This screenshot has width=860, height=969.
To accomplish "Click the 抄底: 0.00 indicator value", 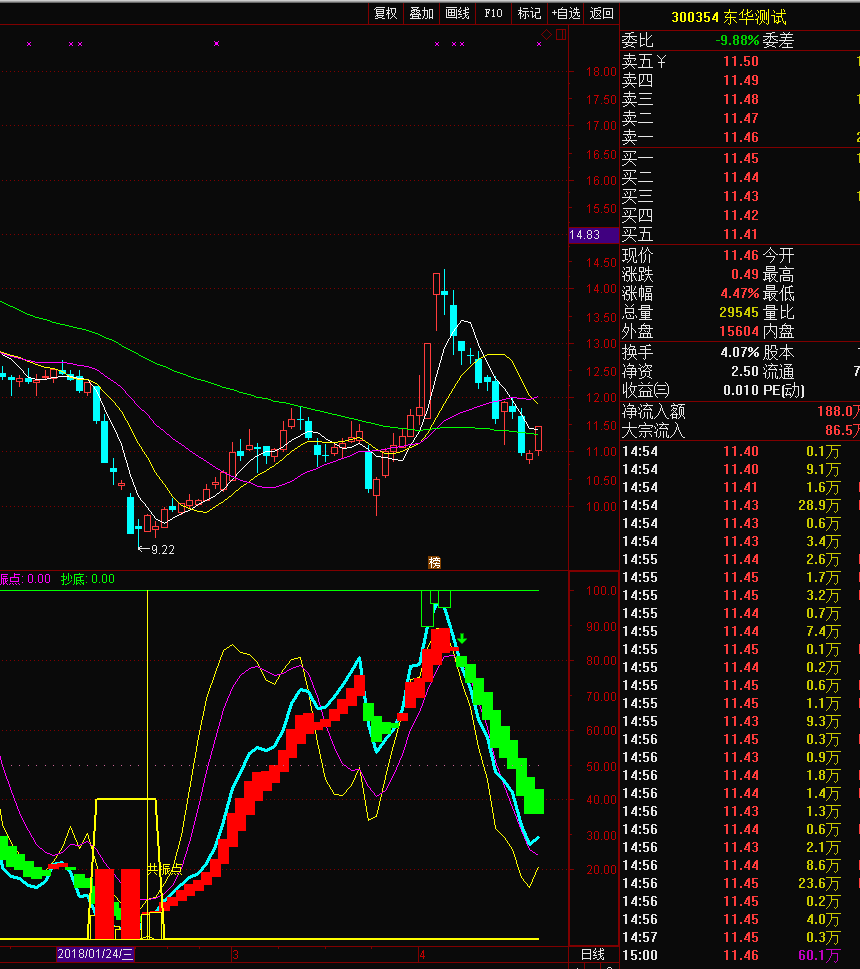I will click(88, 579).
